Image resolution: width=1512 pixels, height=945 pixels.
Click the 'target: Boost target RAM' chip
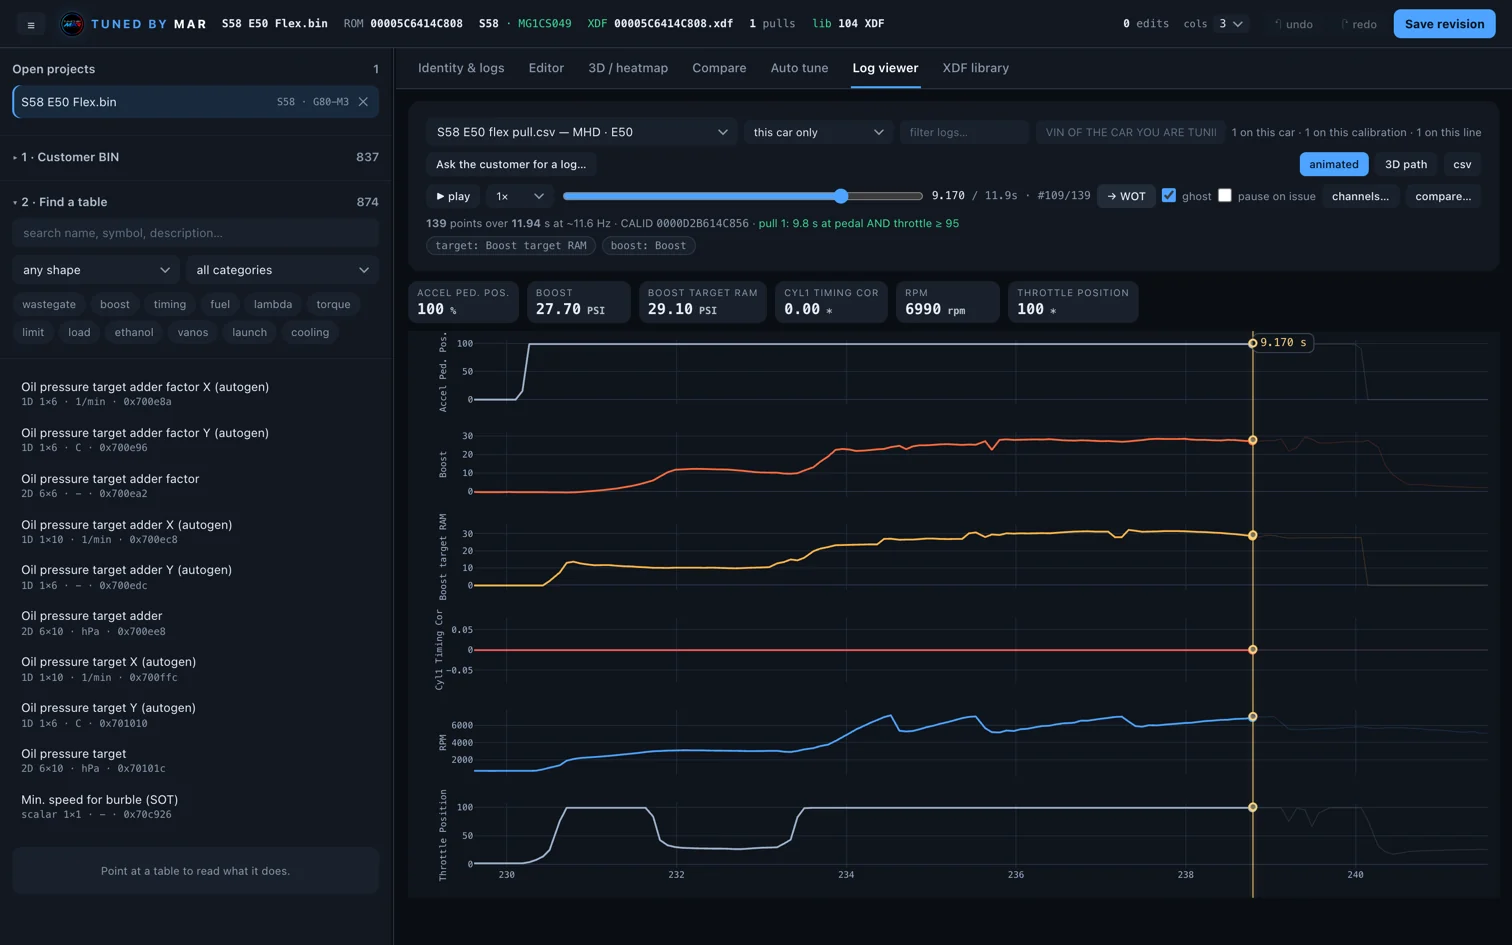click(x=511, y=245)
